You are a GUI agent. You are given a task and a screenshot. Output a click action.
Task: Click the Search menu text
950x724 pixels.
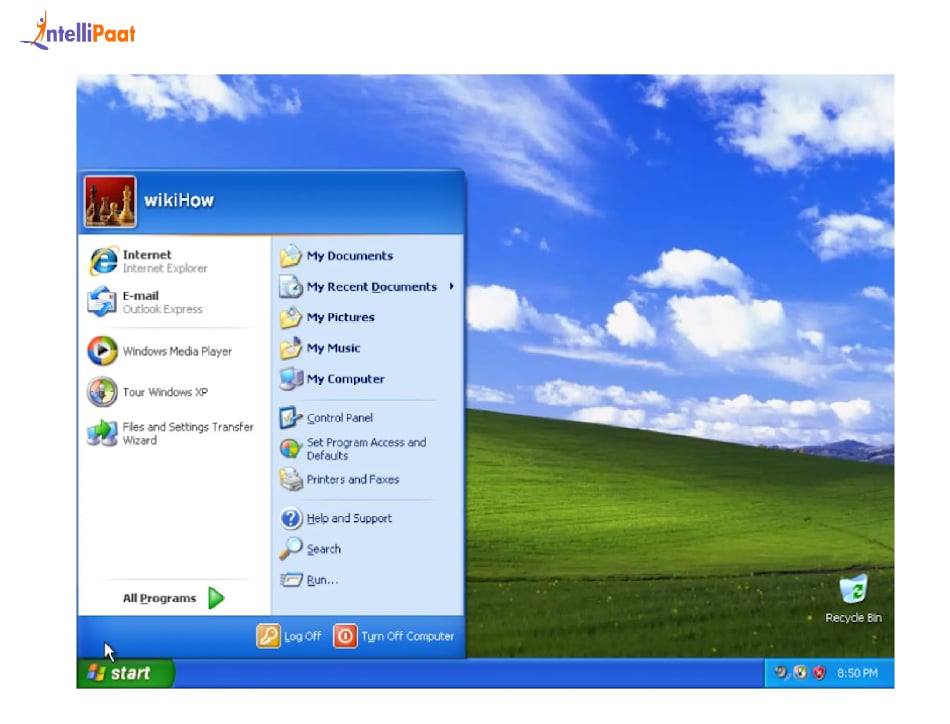click(x=324, y=549)
